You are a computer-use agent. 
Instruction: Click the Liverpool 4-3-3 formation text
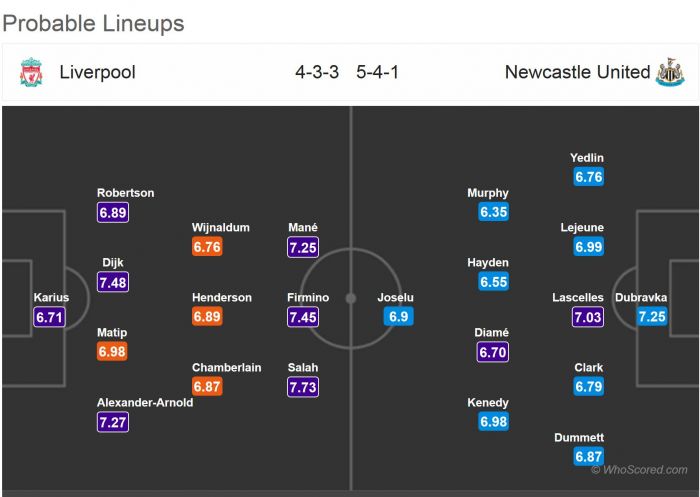click(318, 72)
